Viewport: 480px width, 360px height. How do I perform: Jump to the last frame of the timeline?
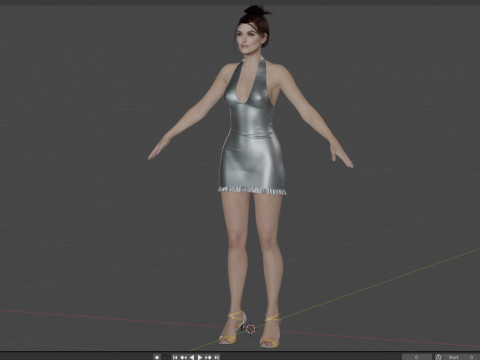[216, 357]
